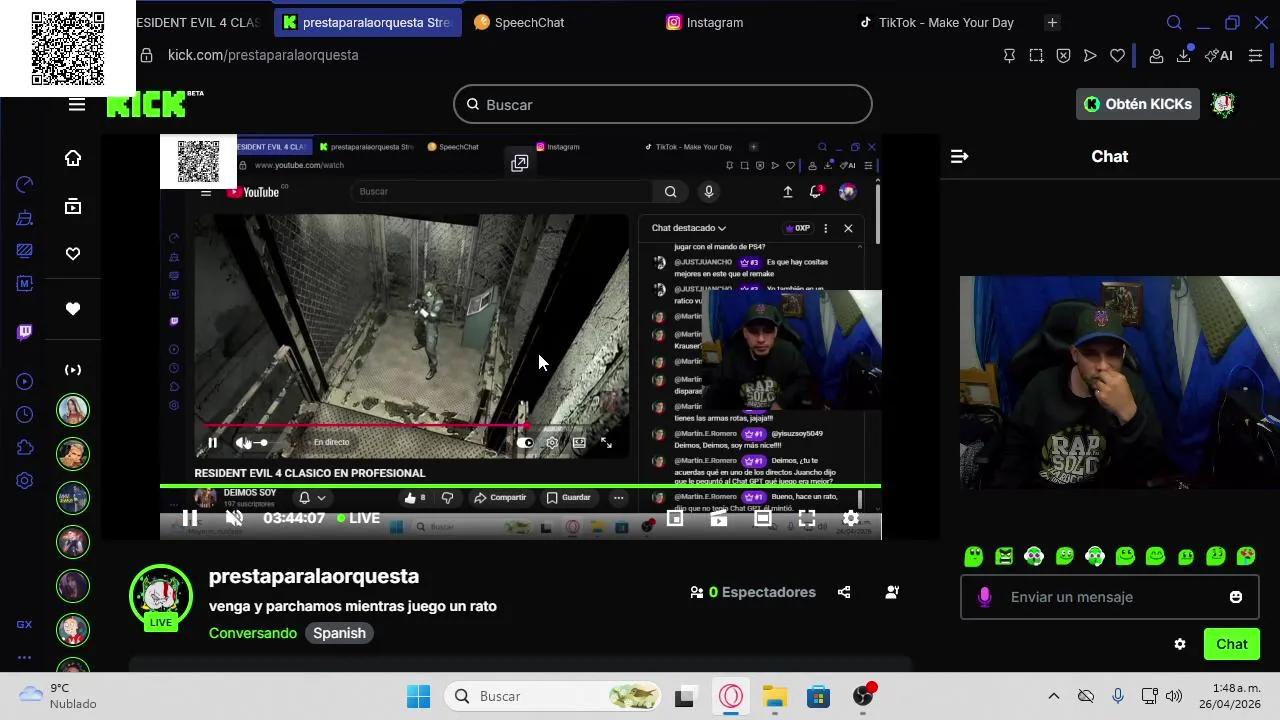This screenshot has width=1280, height=720.
Task: Click the Obtén KICKs button
Action: coord(1138,104)
